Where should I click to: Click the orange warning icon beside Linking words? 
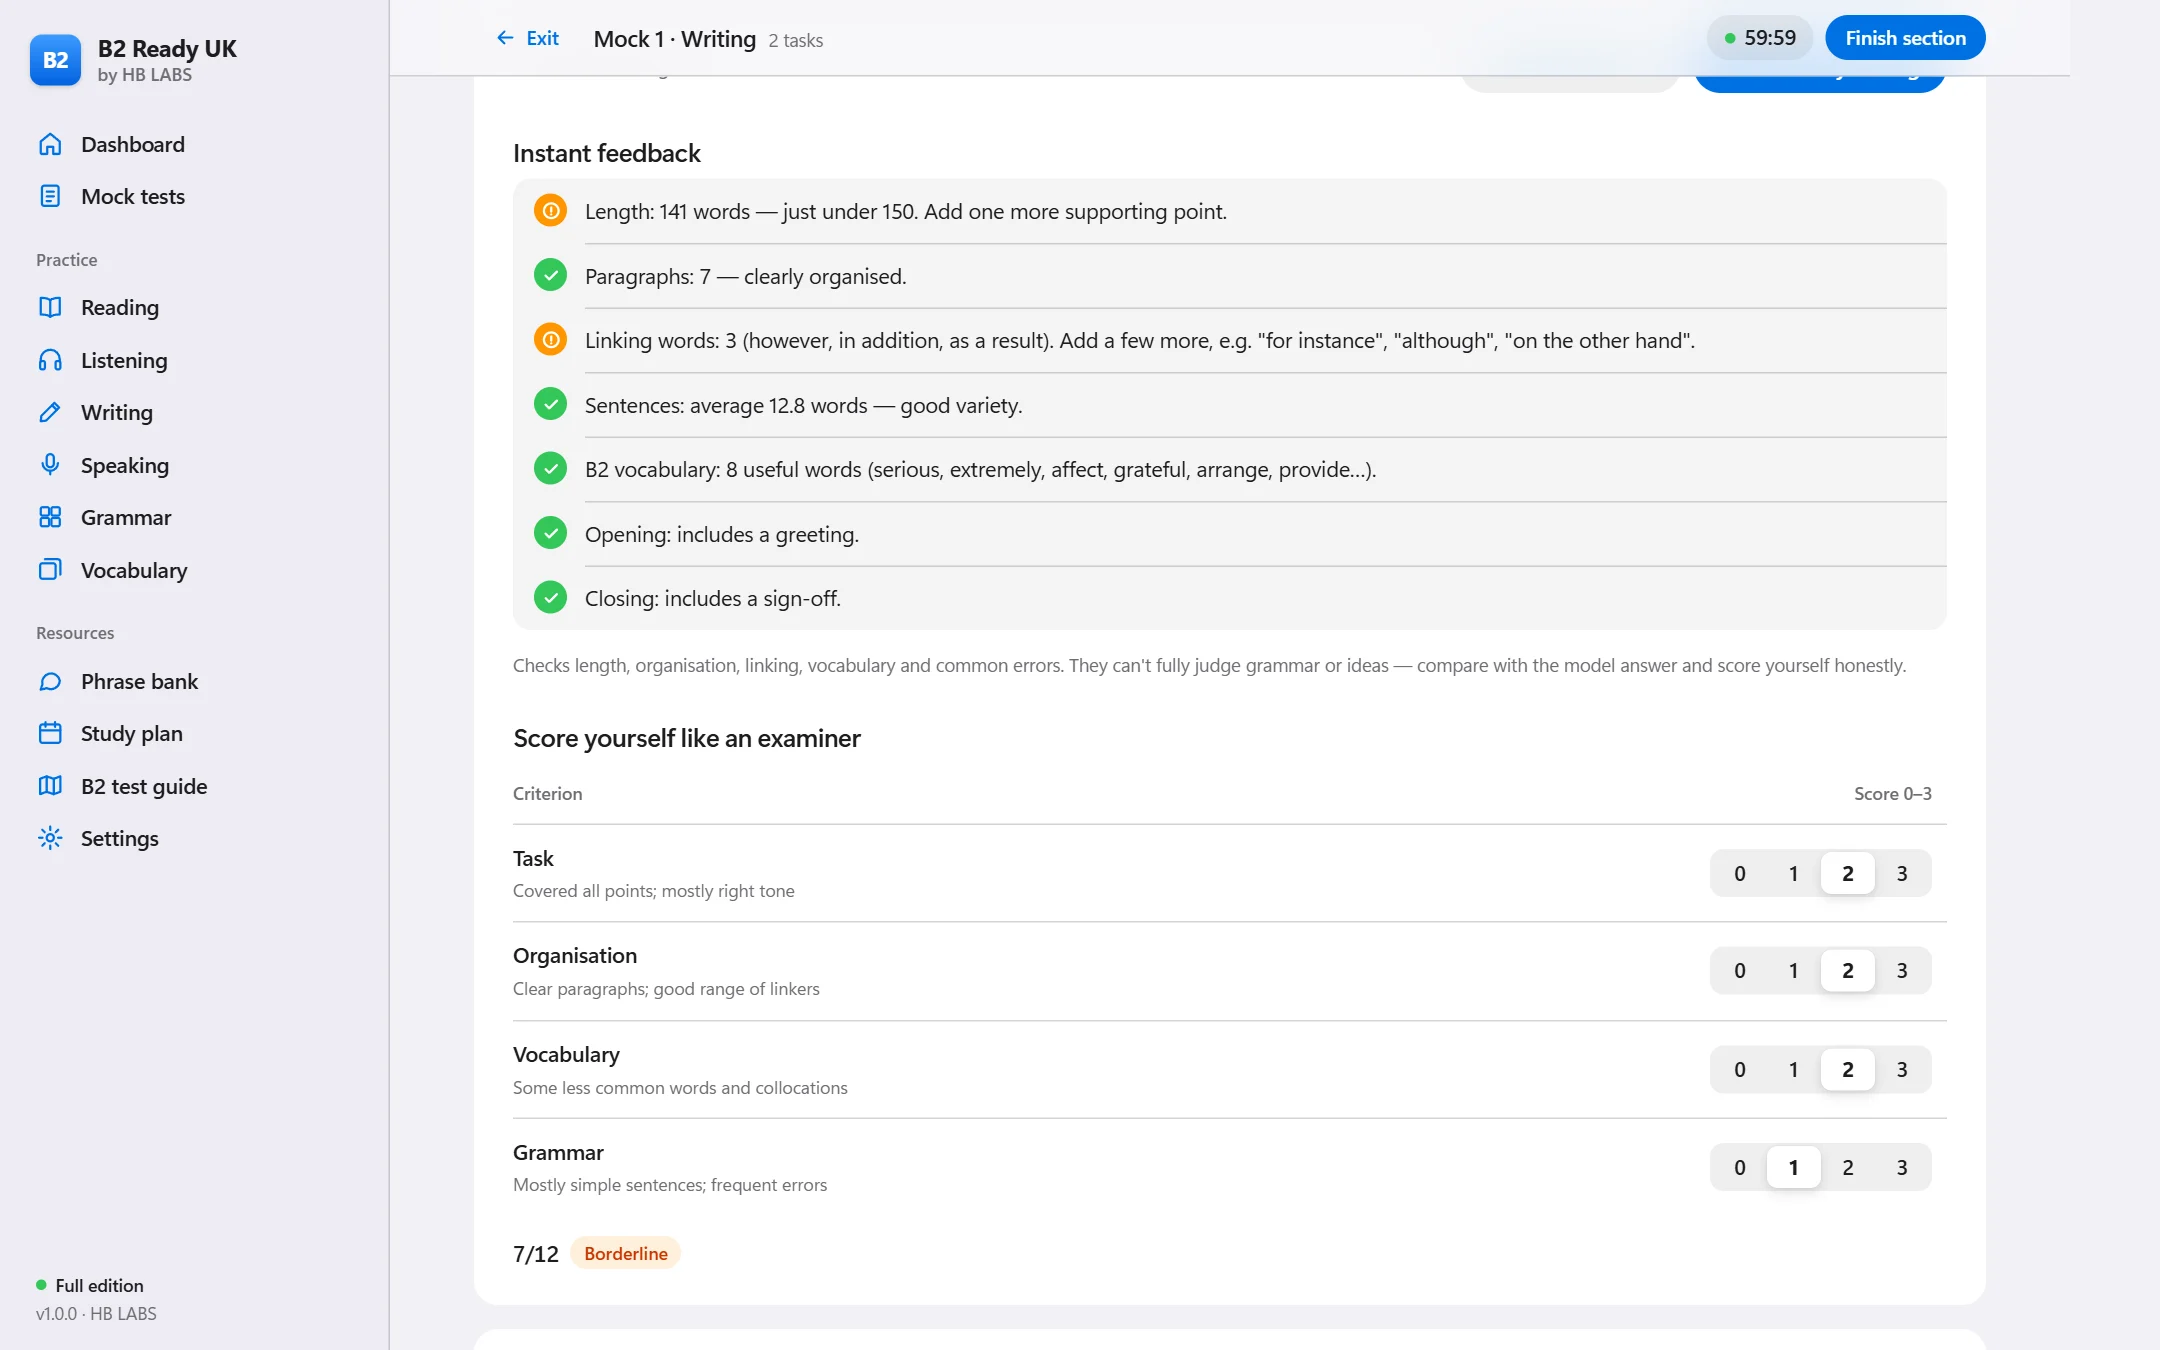(550, 340)
